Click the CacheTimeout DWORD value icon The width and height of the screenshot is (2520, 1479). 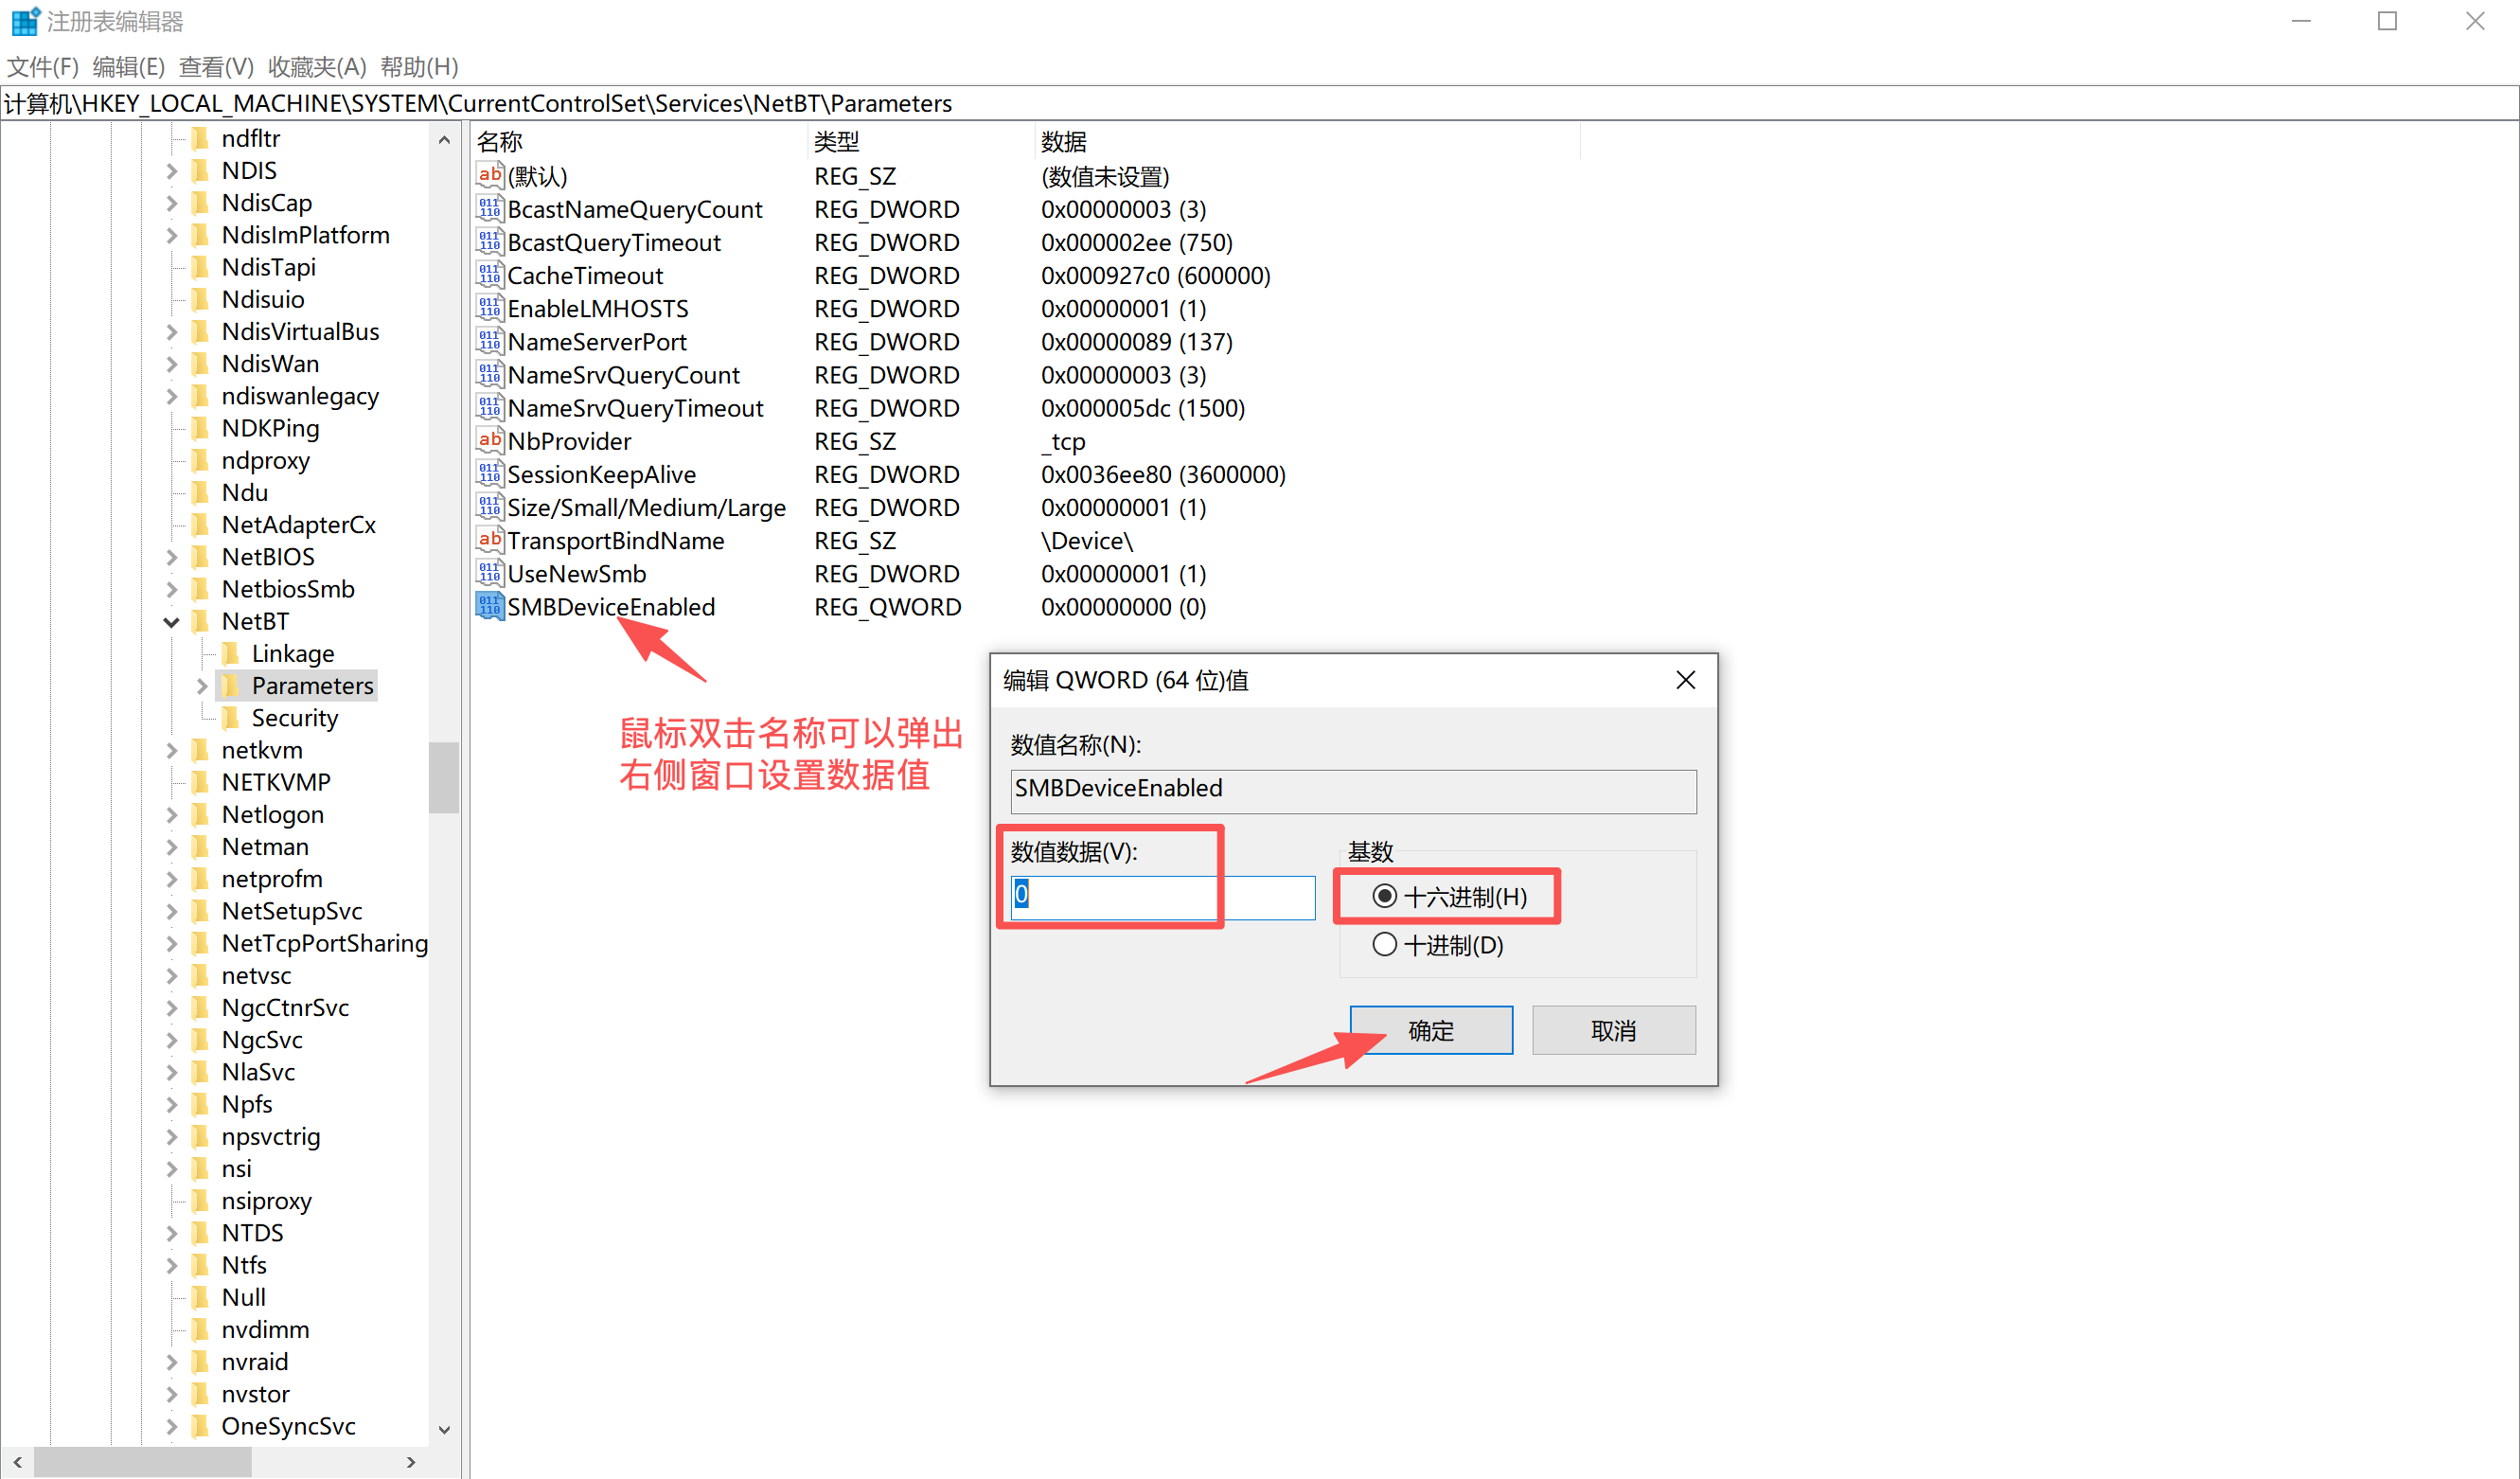click(489, 275)
